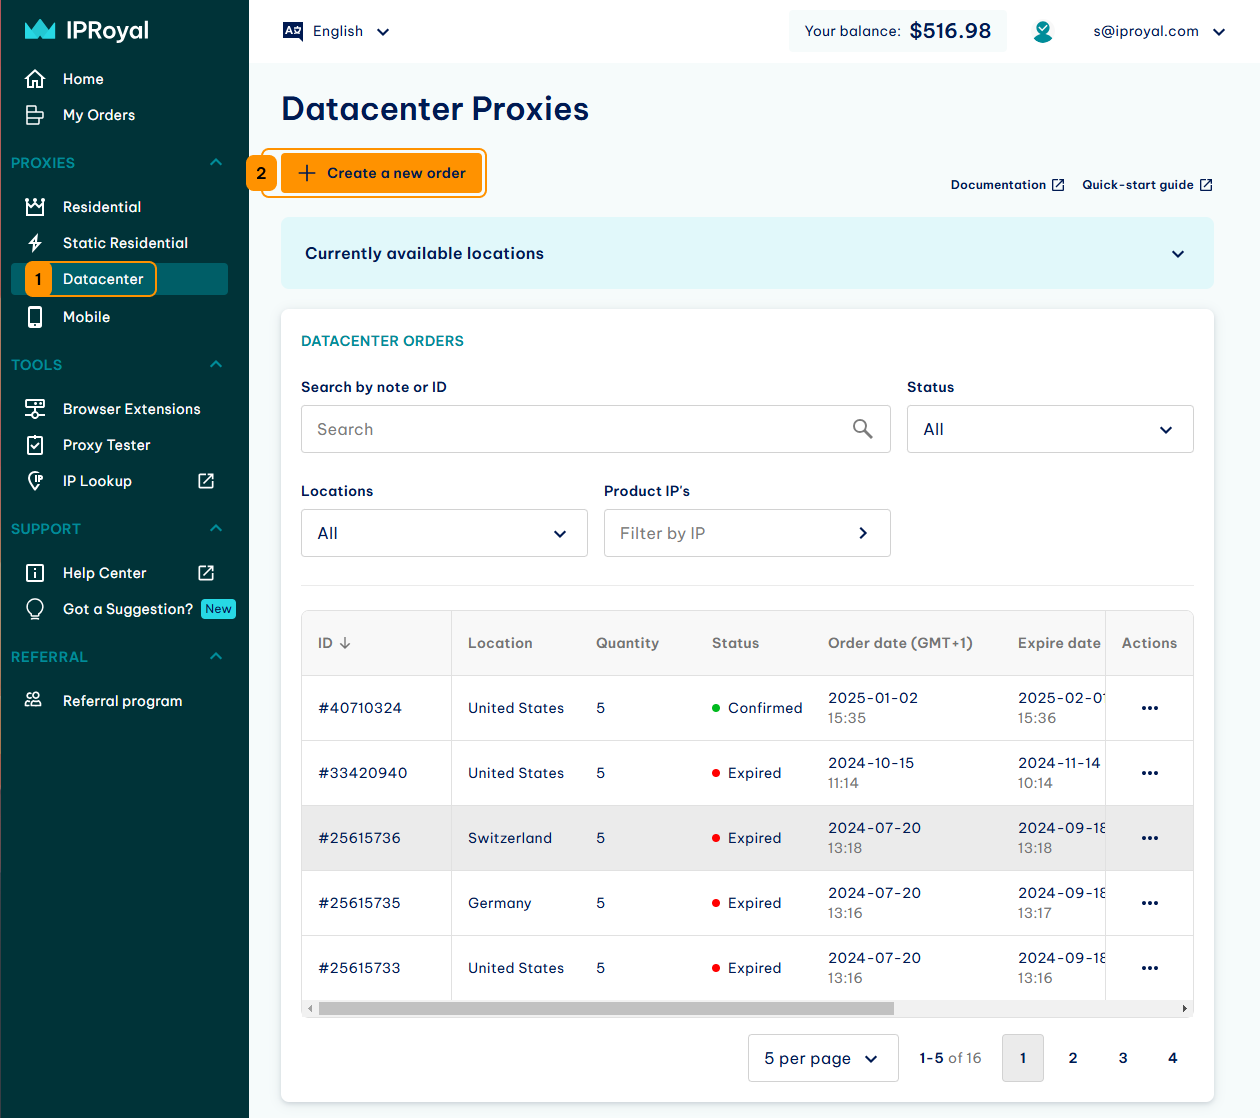Click the table scrollbar right arrow
1260x1118 pixels.
[x=1185, y=1008]
